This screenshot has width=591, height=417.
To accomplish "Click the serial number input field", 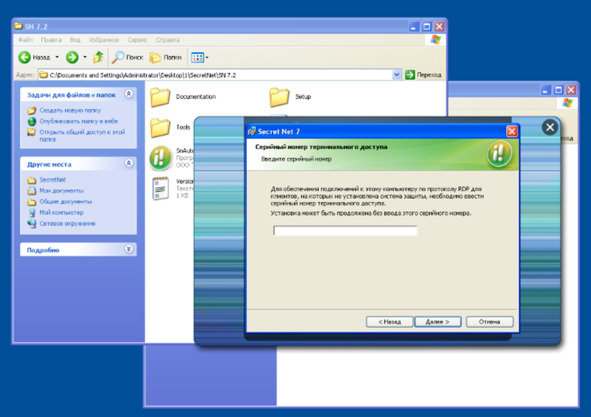I will tap(345, 230).
